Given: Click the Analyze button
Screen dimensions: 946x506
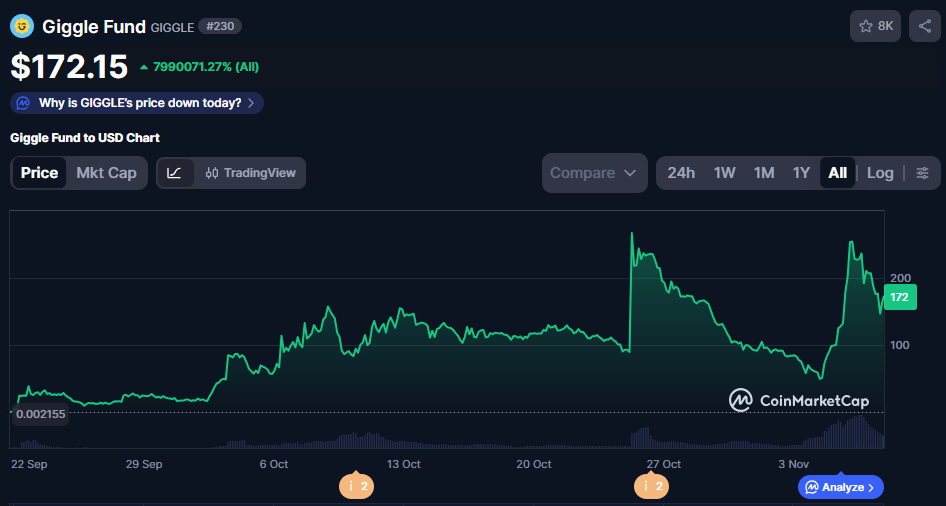Looking at the screenshot, I should coord(840,487).
